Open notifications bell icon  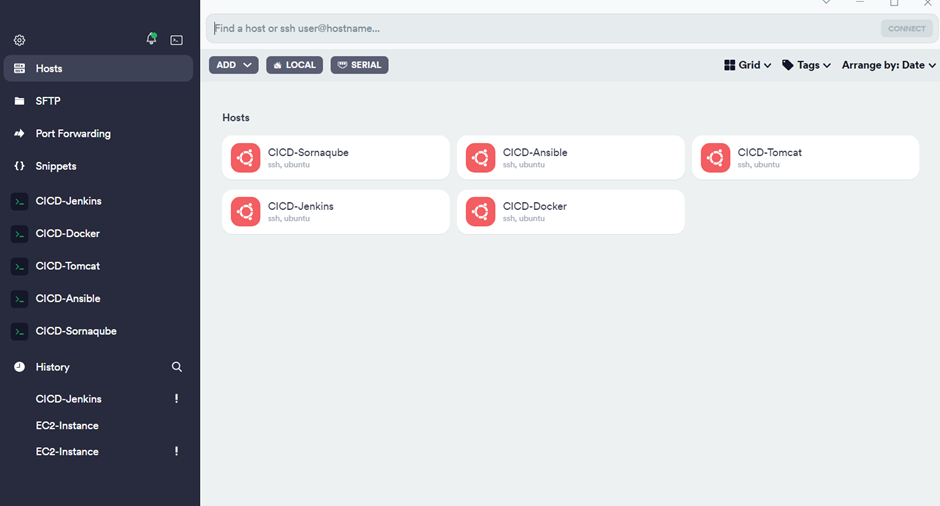pos(151,39)
